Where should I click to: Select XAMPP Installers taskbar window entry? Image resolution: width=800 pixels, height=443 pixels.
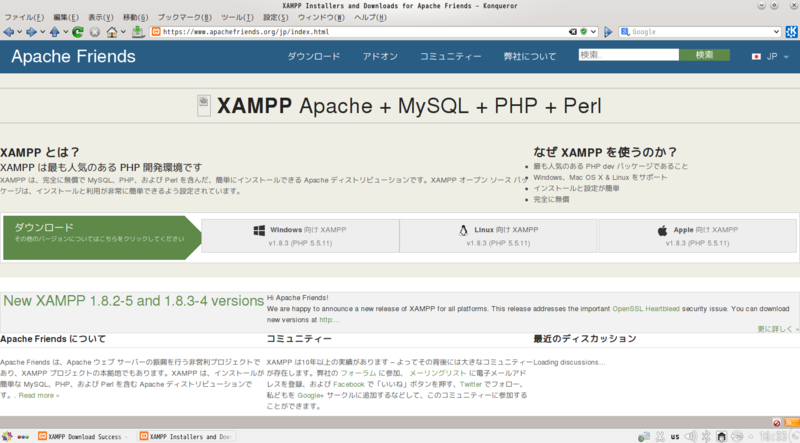pyautogui.click(x=187, y=436)
